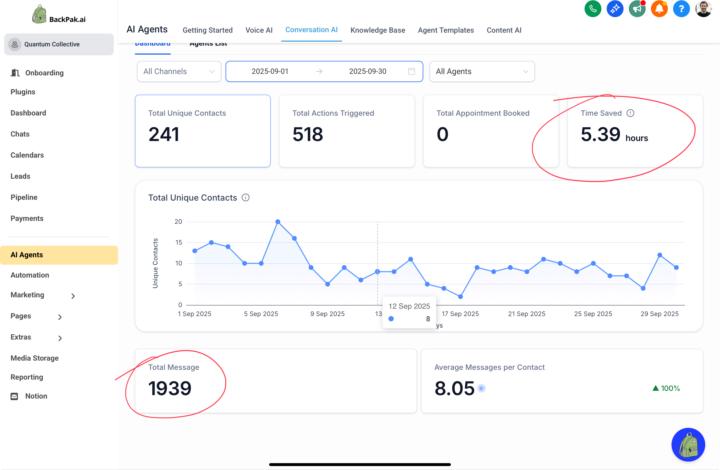This screenshot has width=720, height=470.
Task: Open the All Agents filter dropdown
Action: 481,72
